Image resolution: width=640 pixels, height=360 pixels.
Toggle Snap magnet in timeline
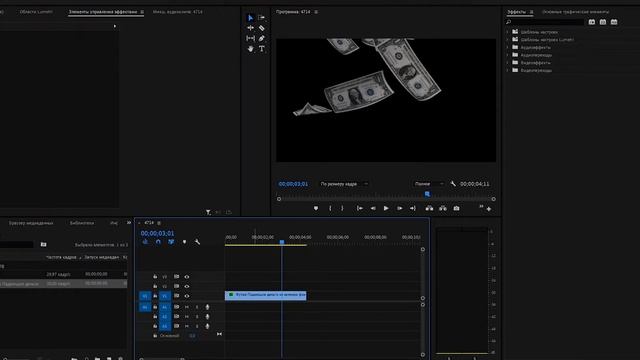(x=158, y=242)
